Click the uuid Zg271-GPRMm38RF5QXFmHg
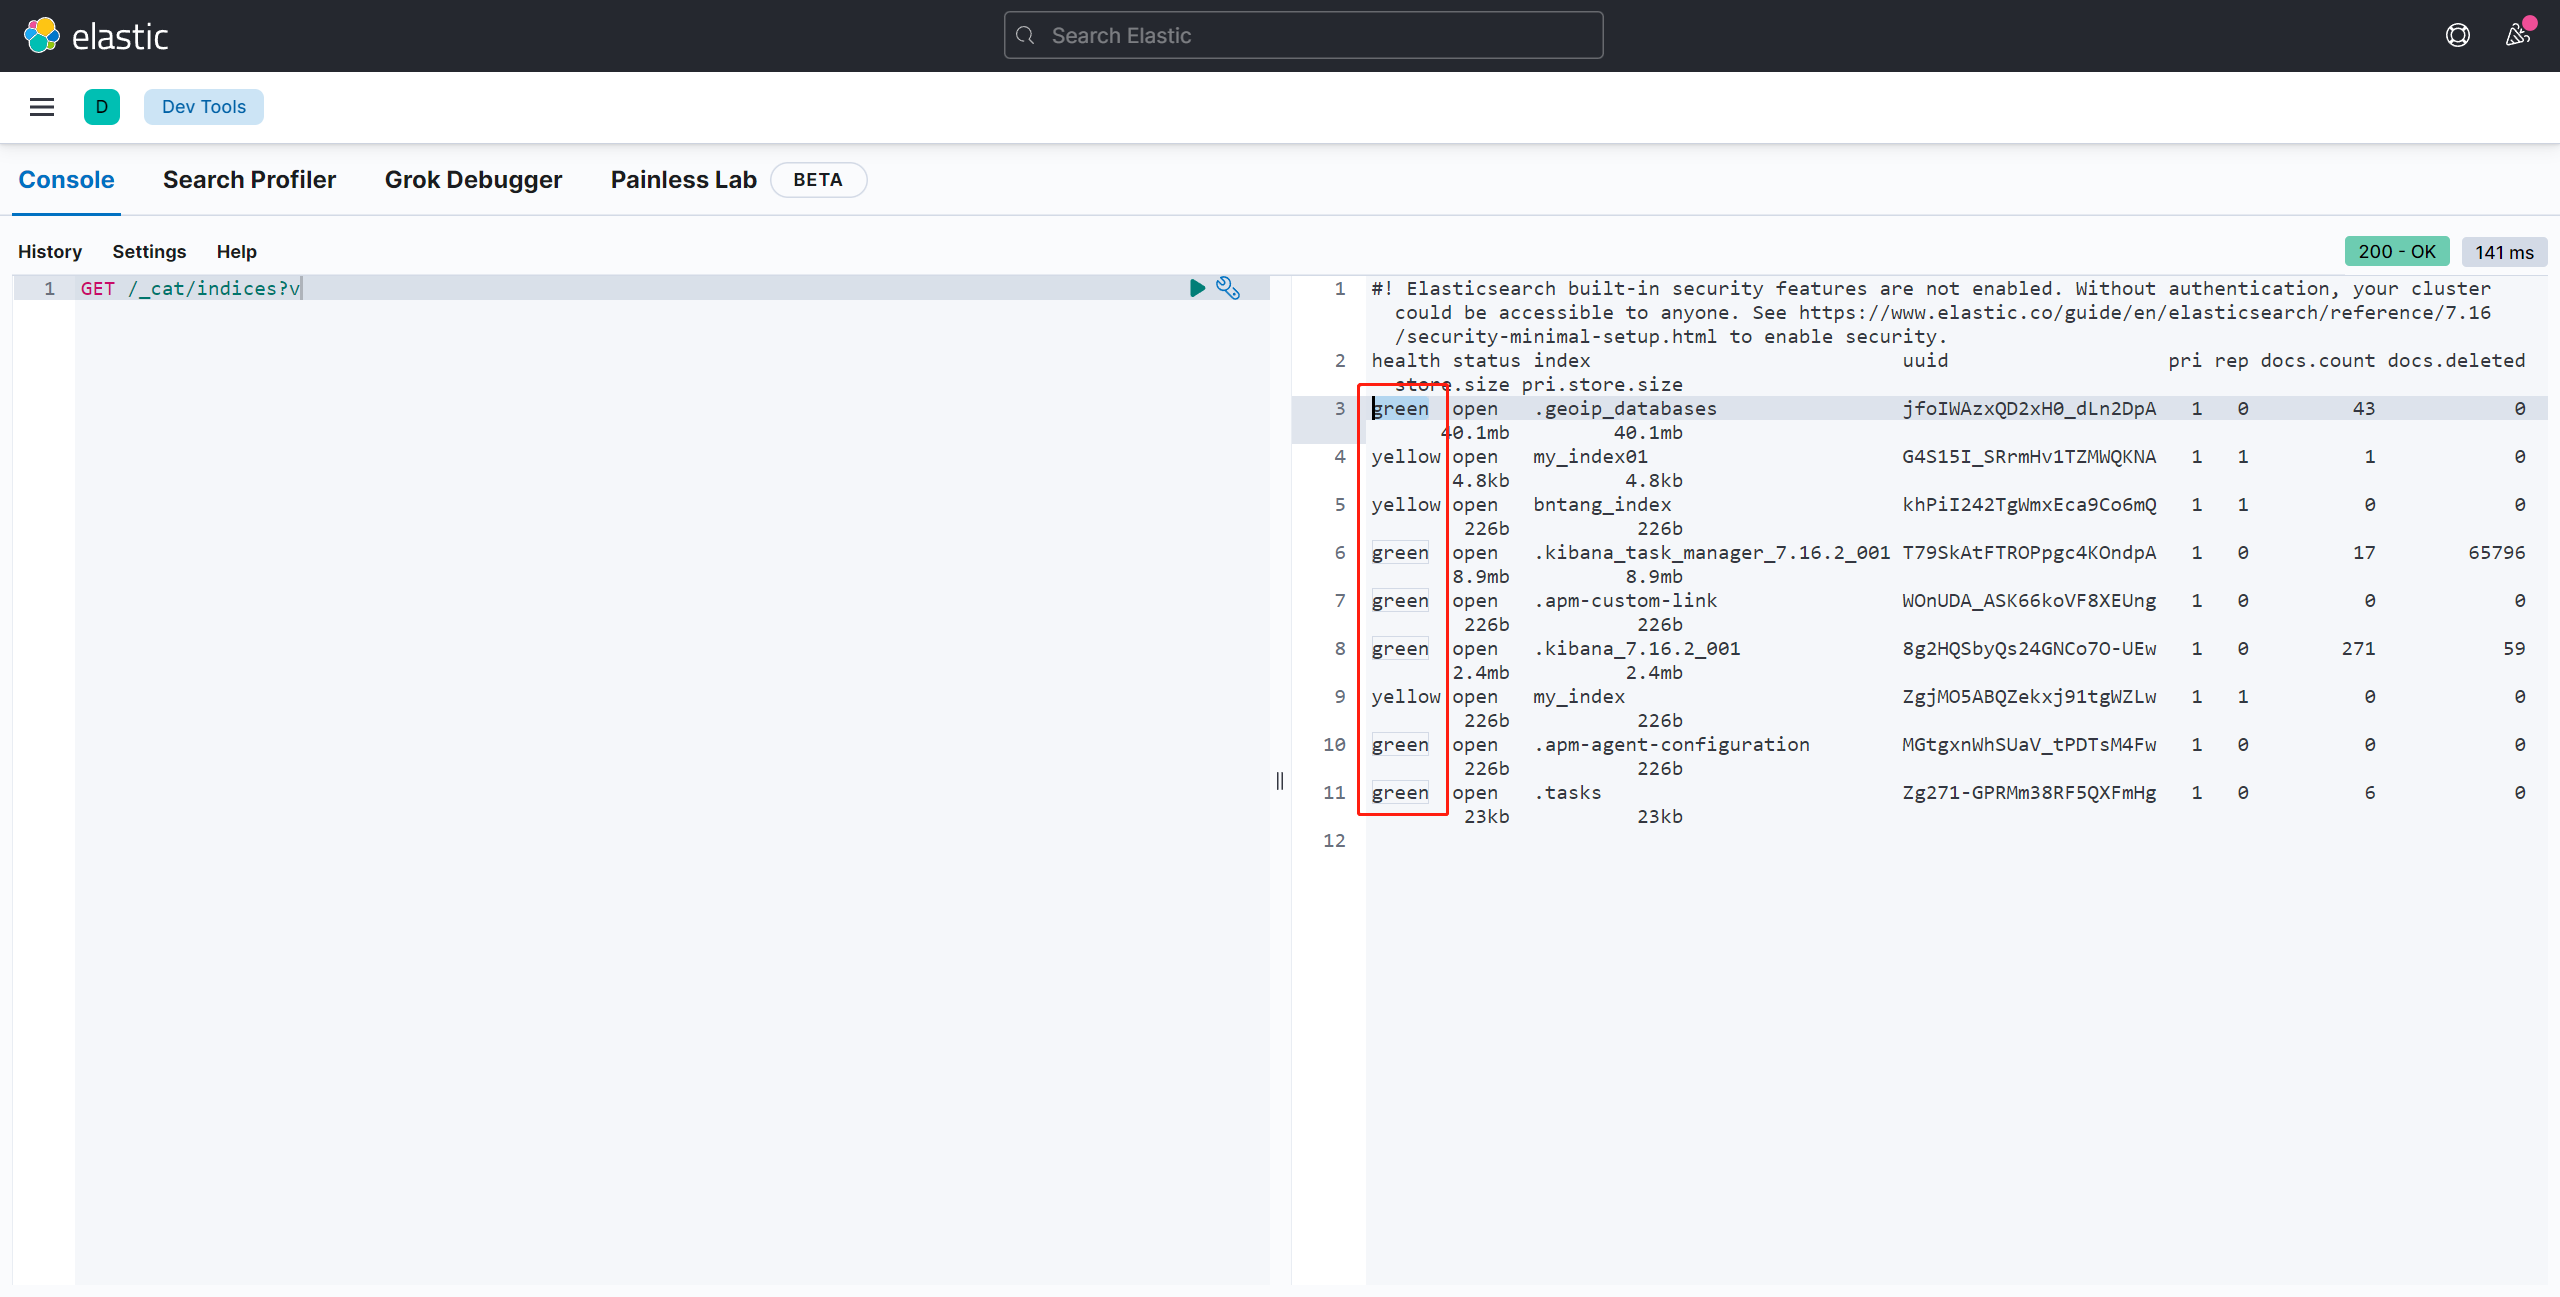The height and width of the screenshot is (1297, 2560). point(2029,792)
